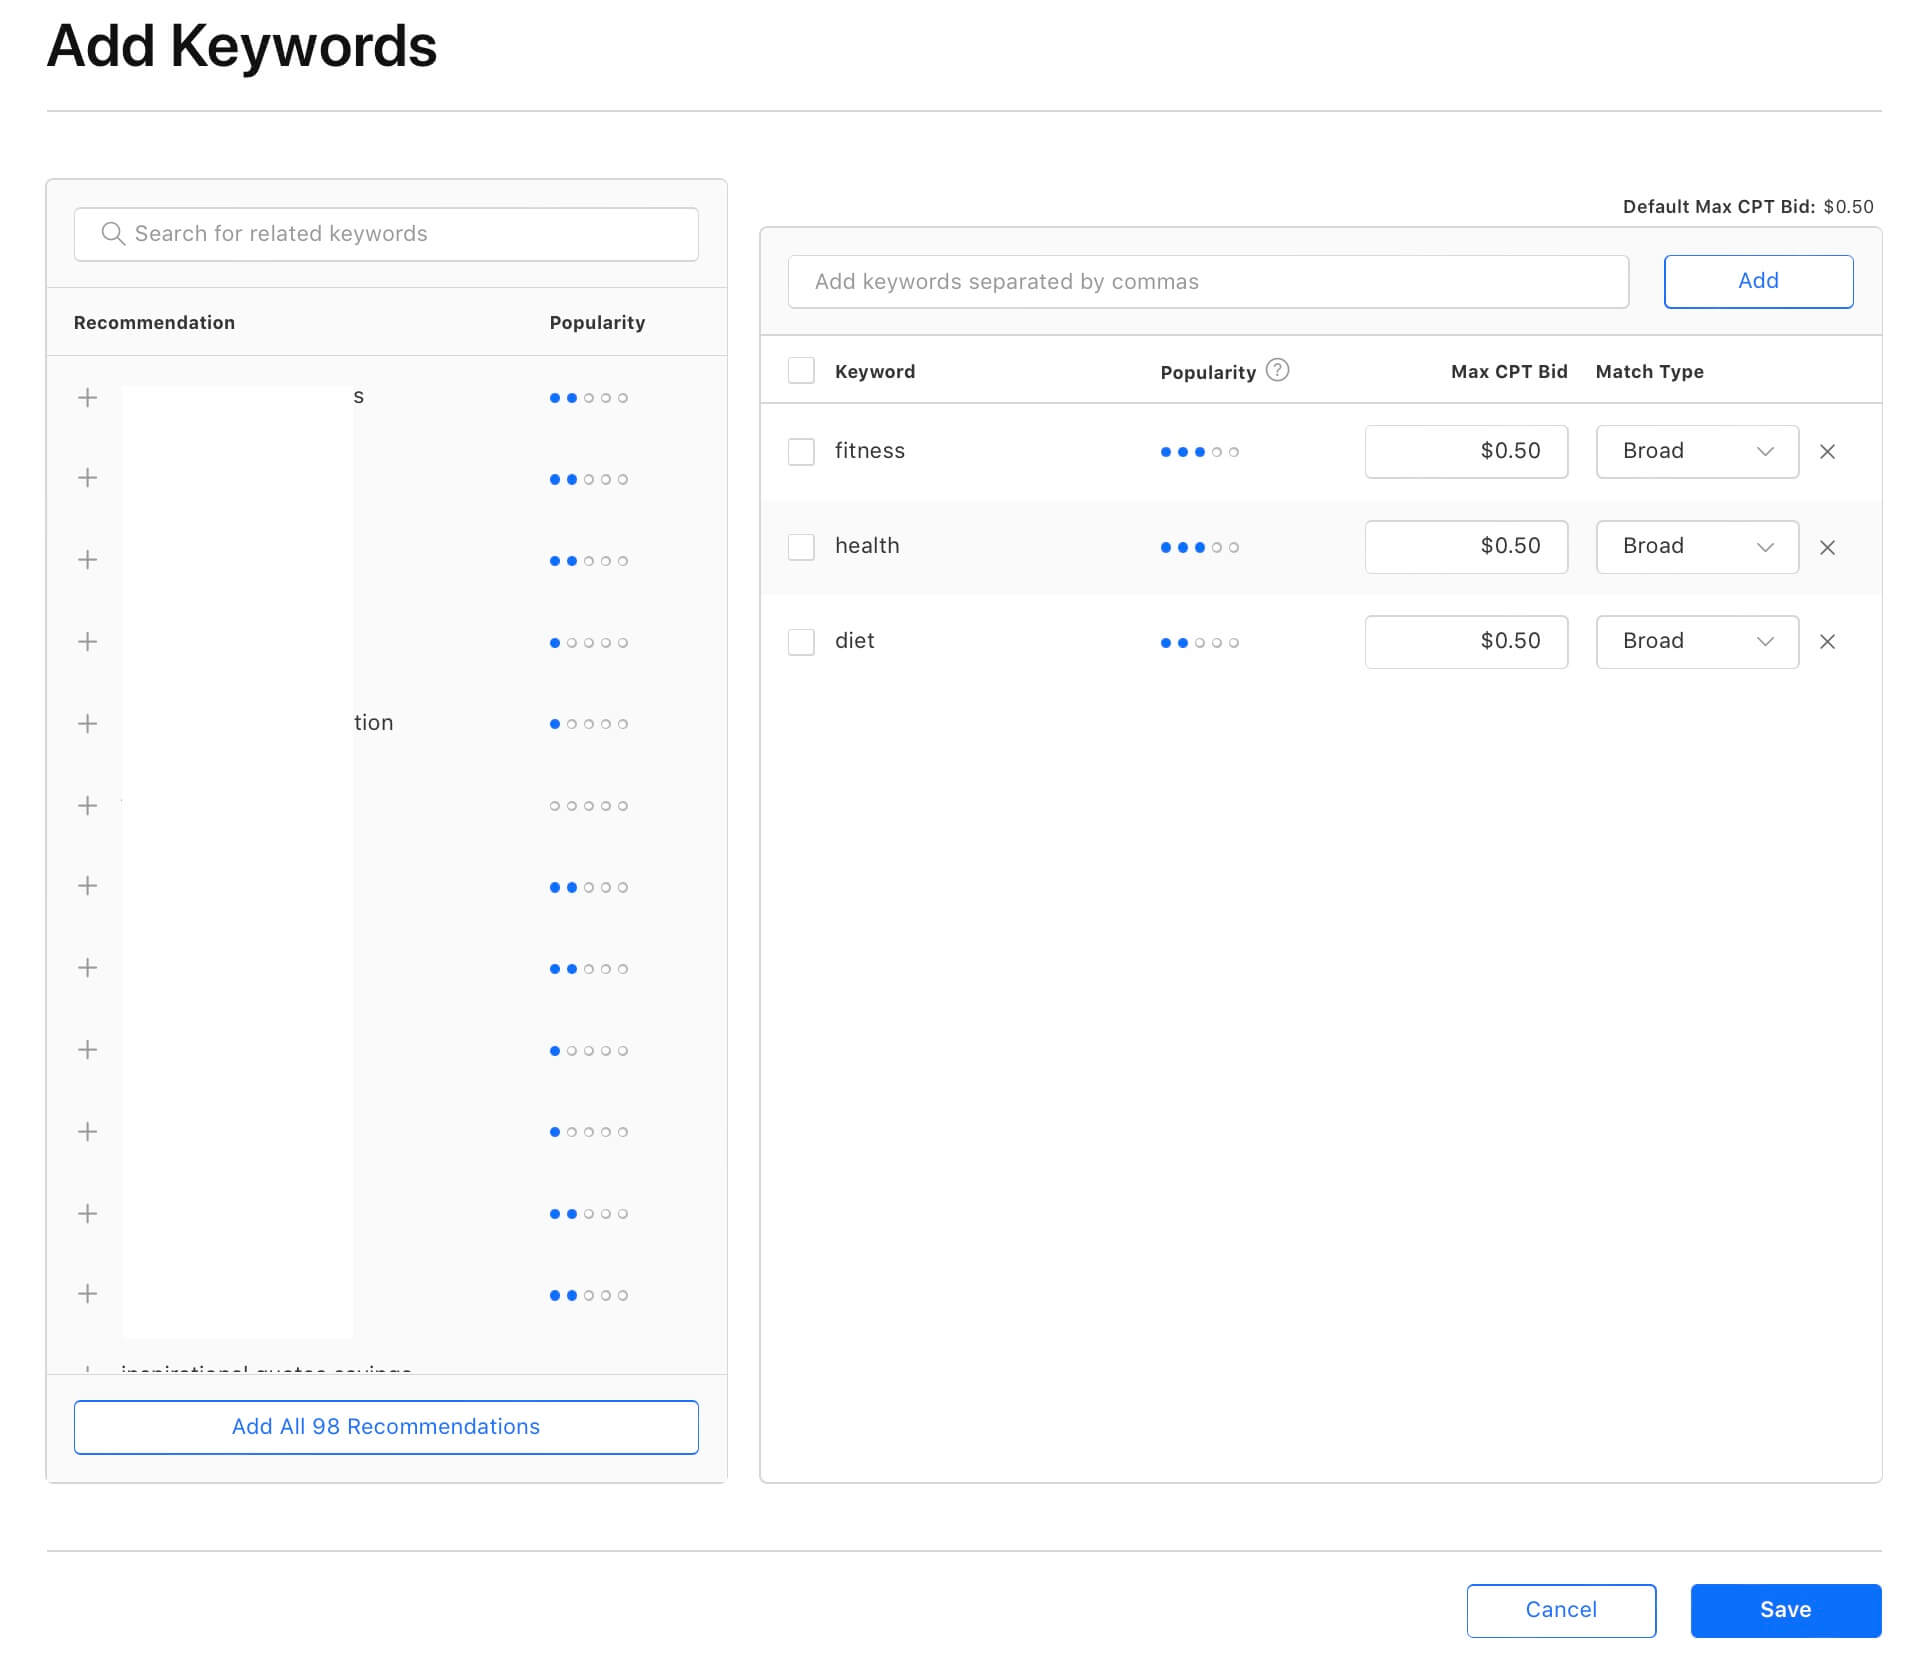Open the Popularity help question mark icon
Screen dimensions: 1932x1666
point(1277,370)
